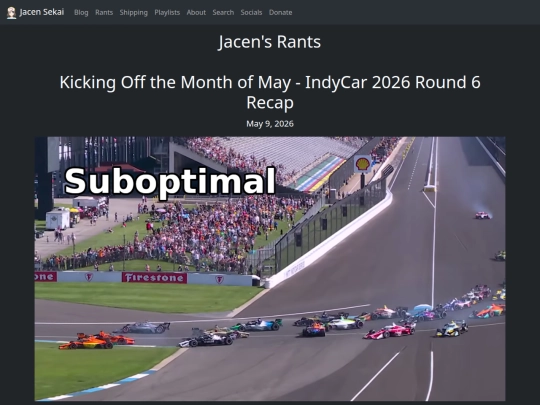The width and height of the screenshot is (540, 405).
Task: Click the May 9, 2026 date
Action: [270, 124]
